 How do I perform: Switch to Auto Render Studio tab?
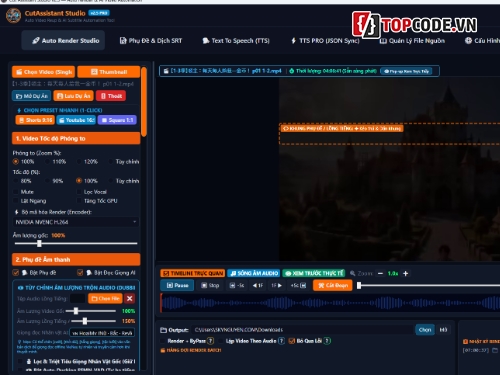point(63,41)
